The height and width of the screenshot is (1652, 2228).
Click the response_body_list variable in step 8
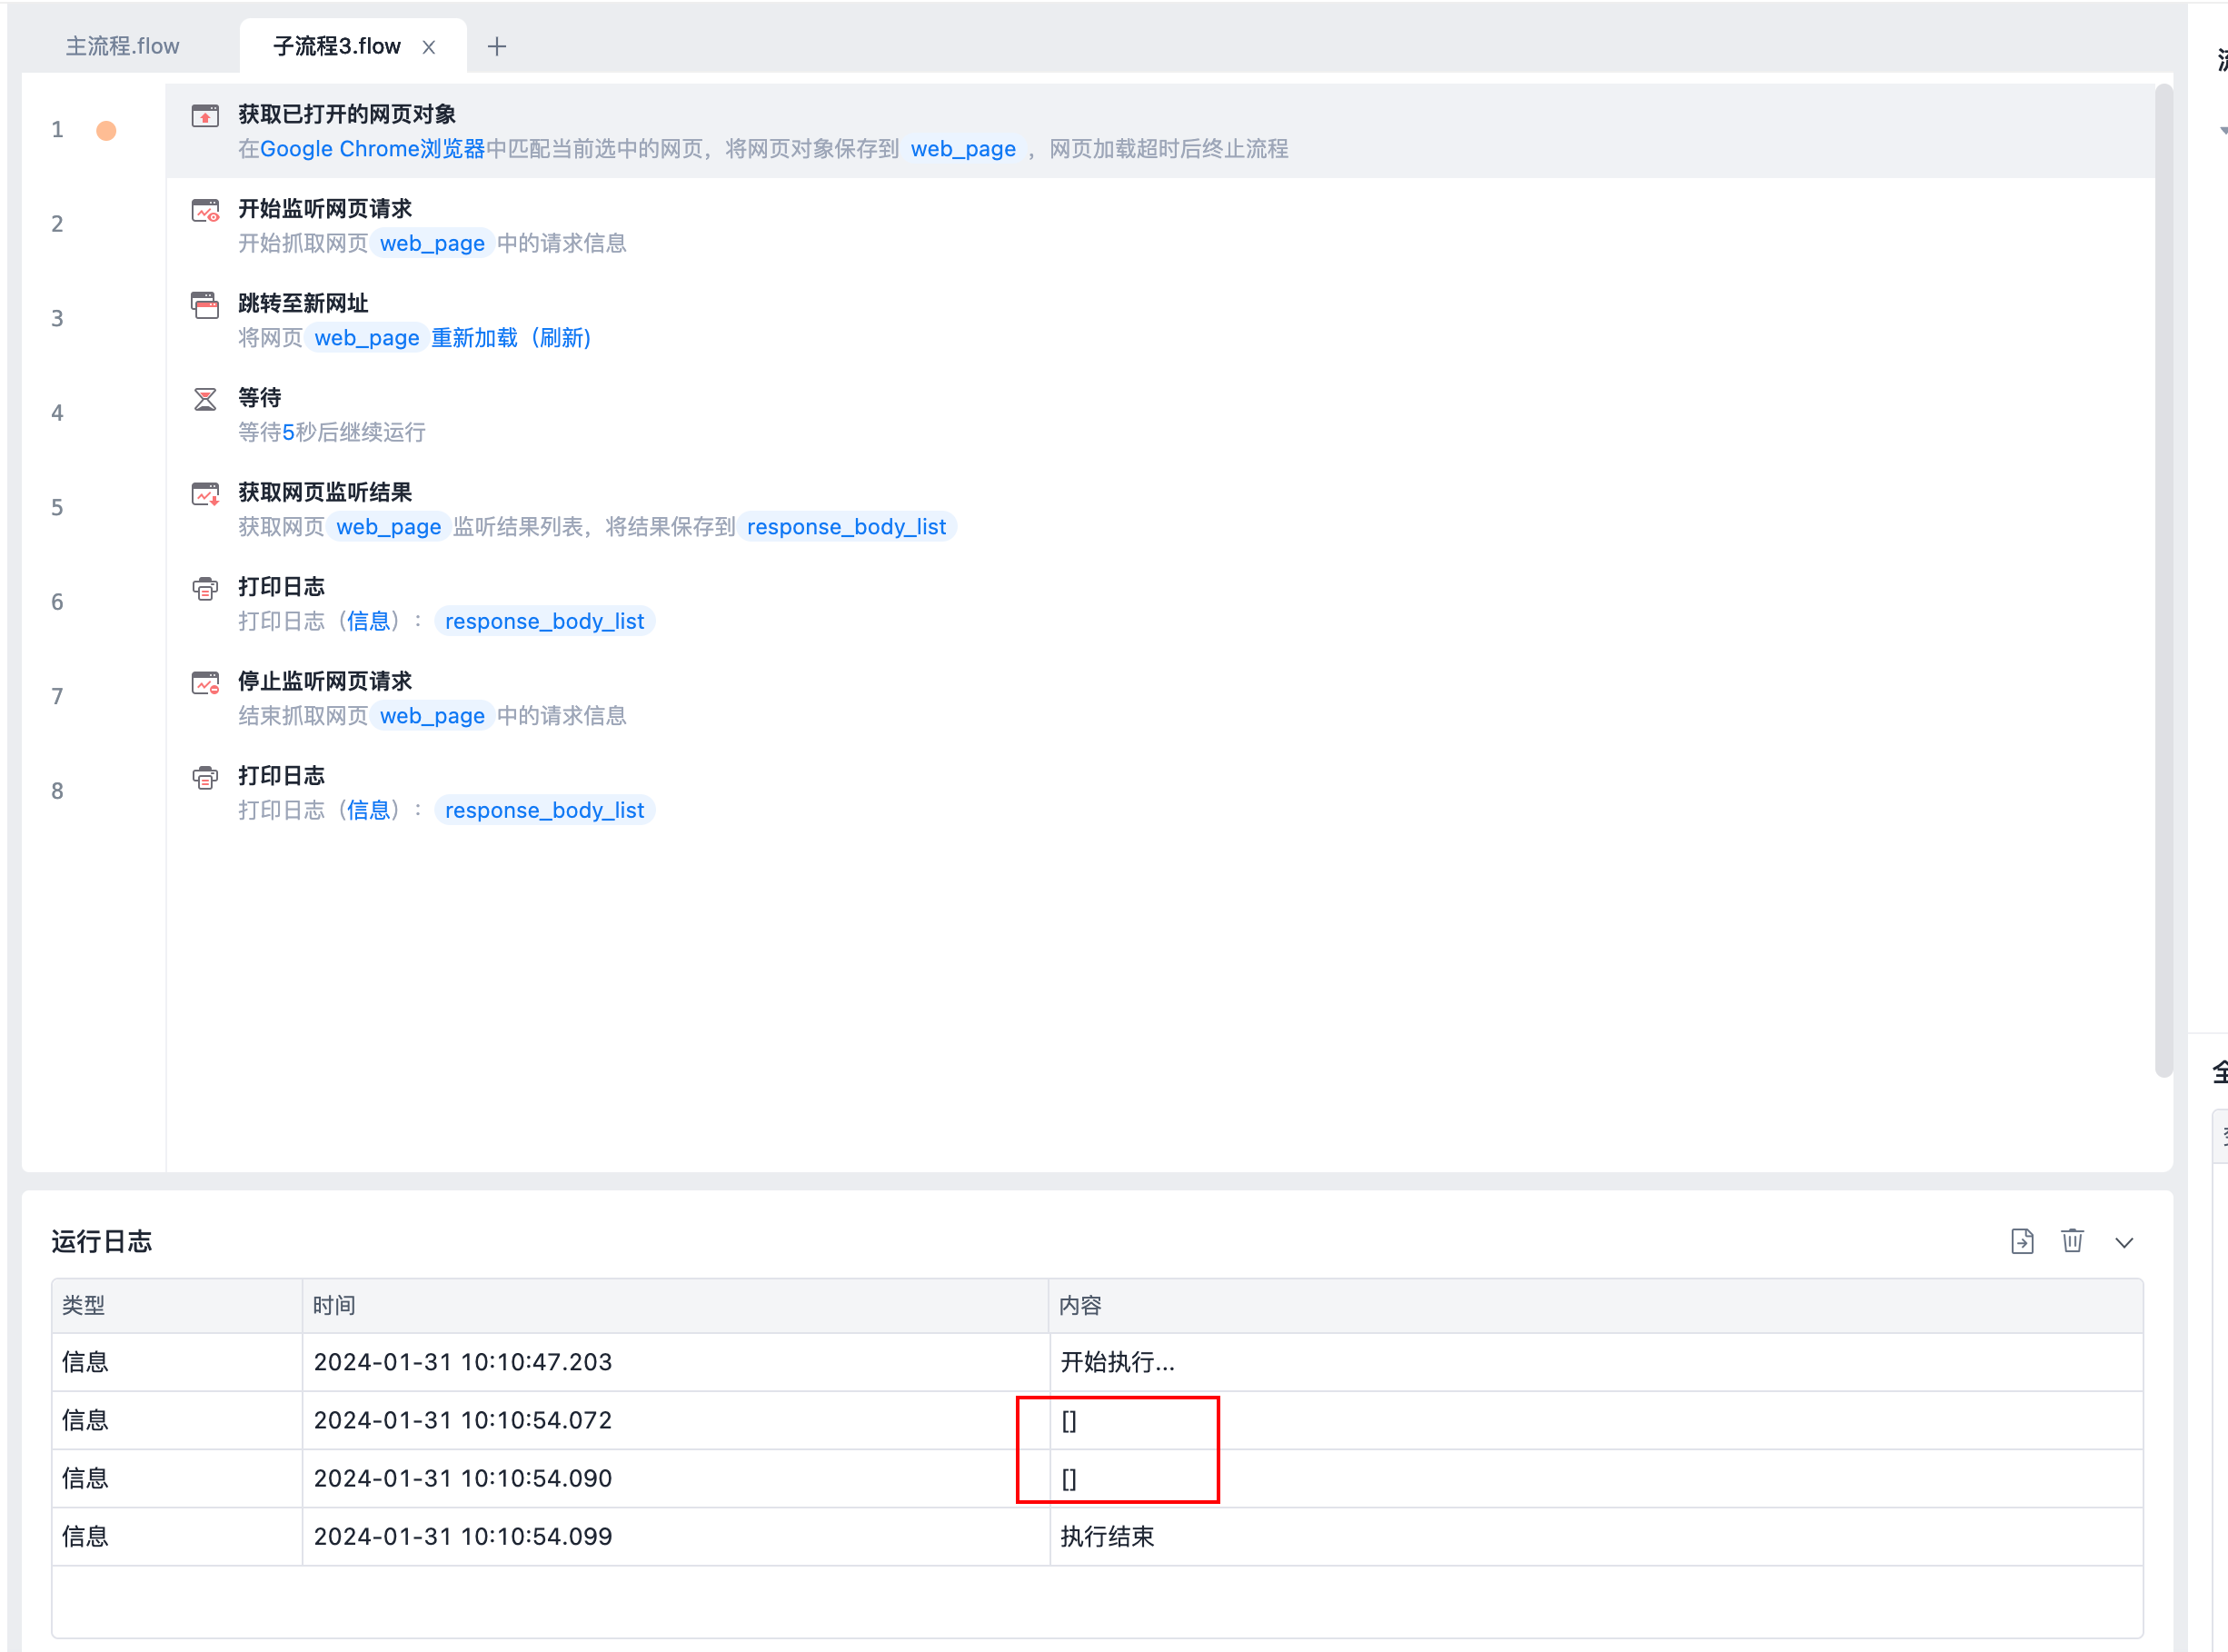click(544, 810)
